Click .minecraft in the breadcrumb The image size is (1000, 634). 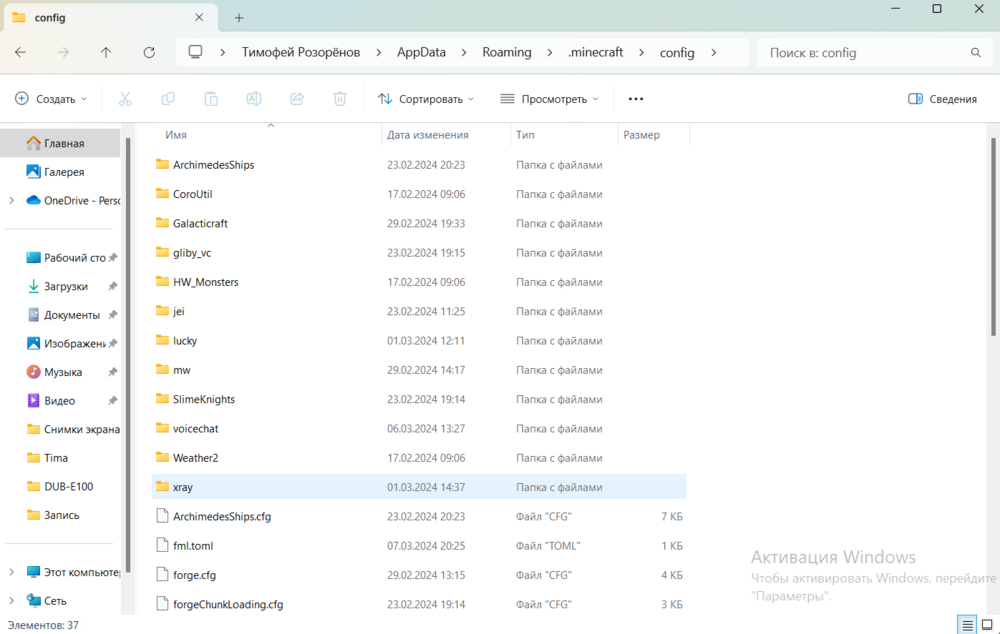click(596, 52)
